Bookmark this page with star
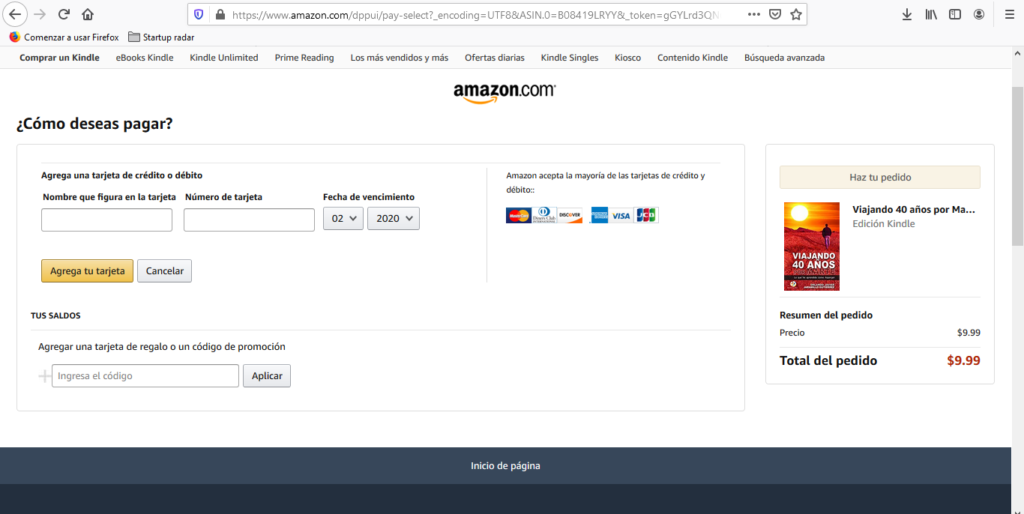 (796, 14)
